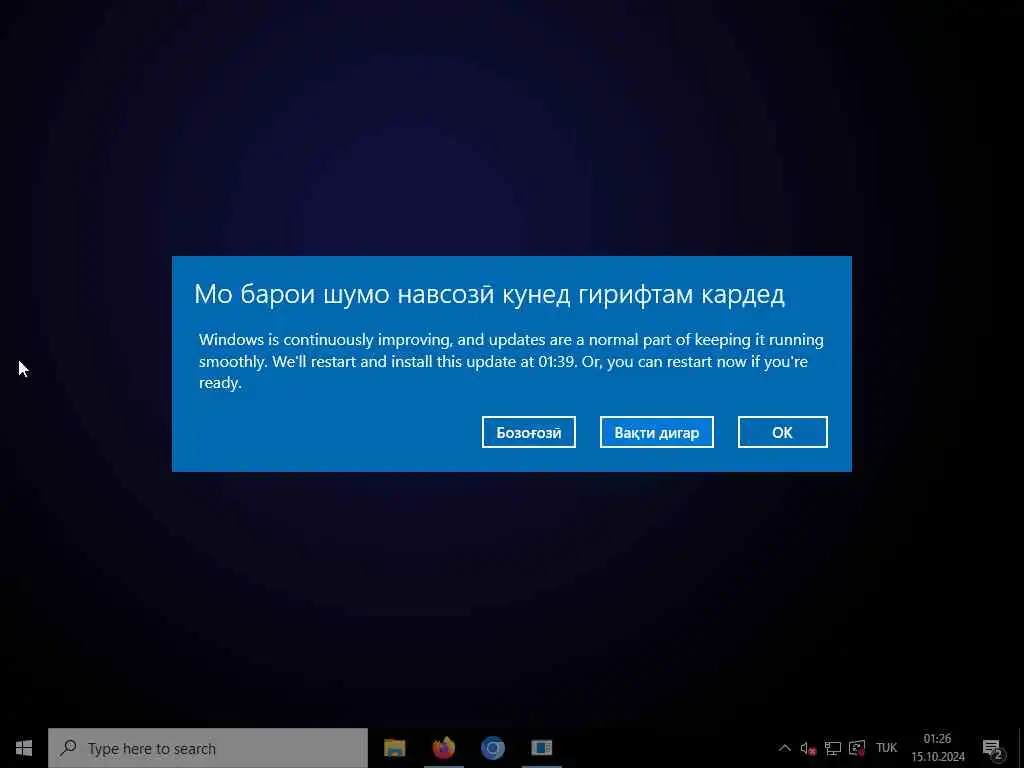Show hidden system tray icons
The height and width of the screenshot is (768, 1024).
(x=784, y=748)
